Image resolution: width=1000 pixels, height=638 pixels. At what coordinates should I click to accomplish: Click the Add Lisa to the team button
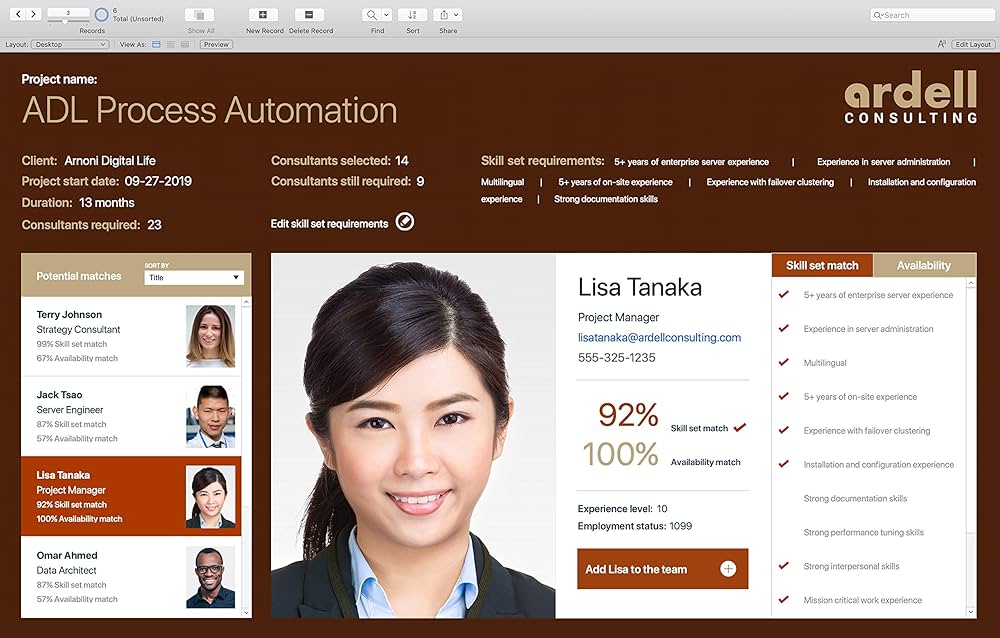coord(662,567)
